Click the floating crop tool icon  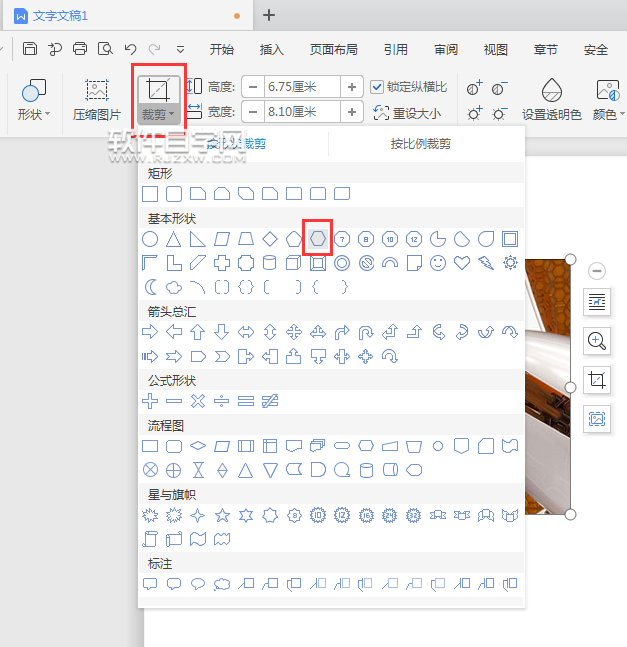pos(597,380)
